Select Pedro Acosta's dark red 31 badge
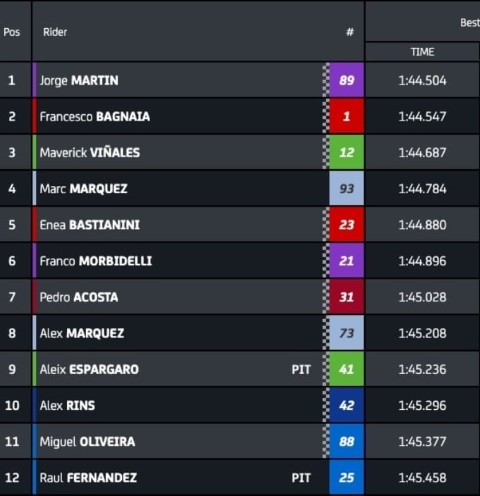This screenshot has width=480, height=496. point(346,297)
